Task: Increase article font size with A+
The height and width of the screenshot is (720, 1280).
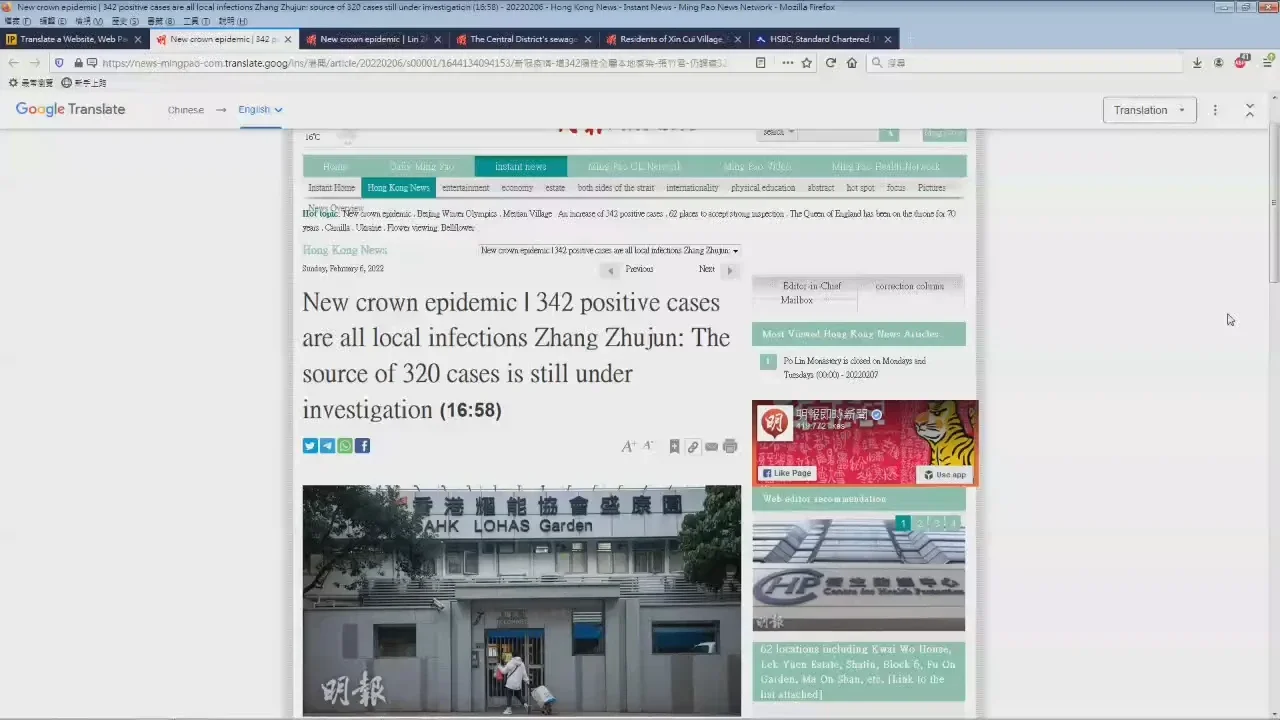Action: [x=628, y=447]
